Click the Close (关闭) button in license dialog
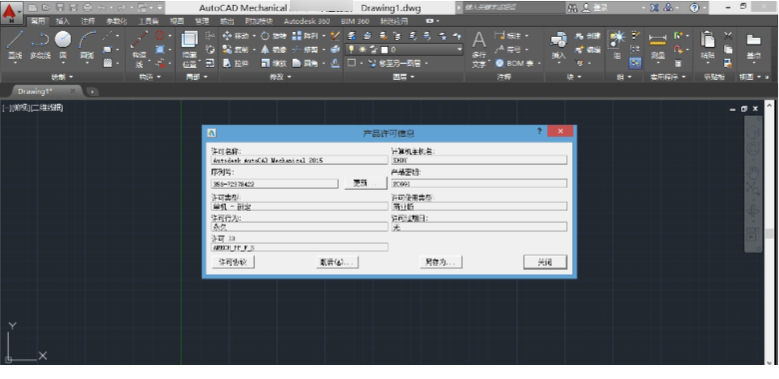This screenshot has width=779, height=379. click(545, 262)
